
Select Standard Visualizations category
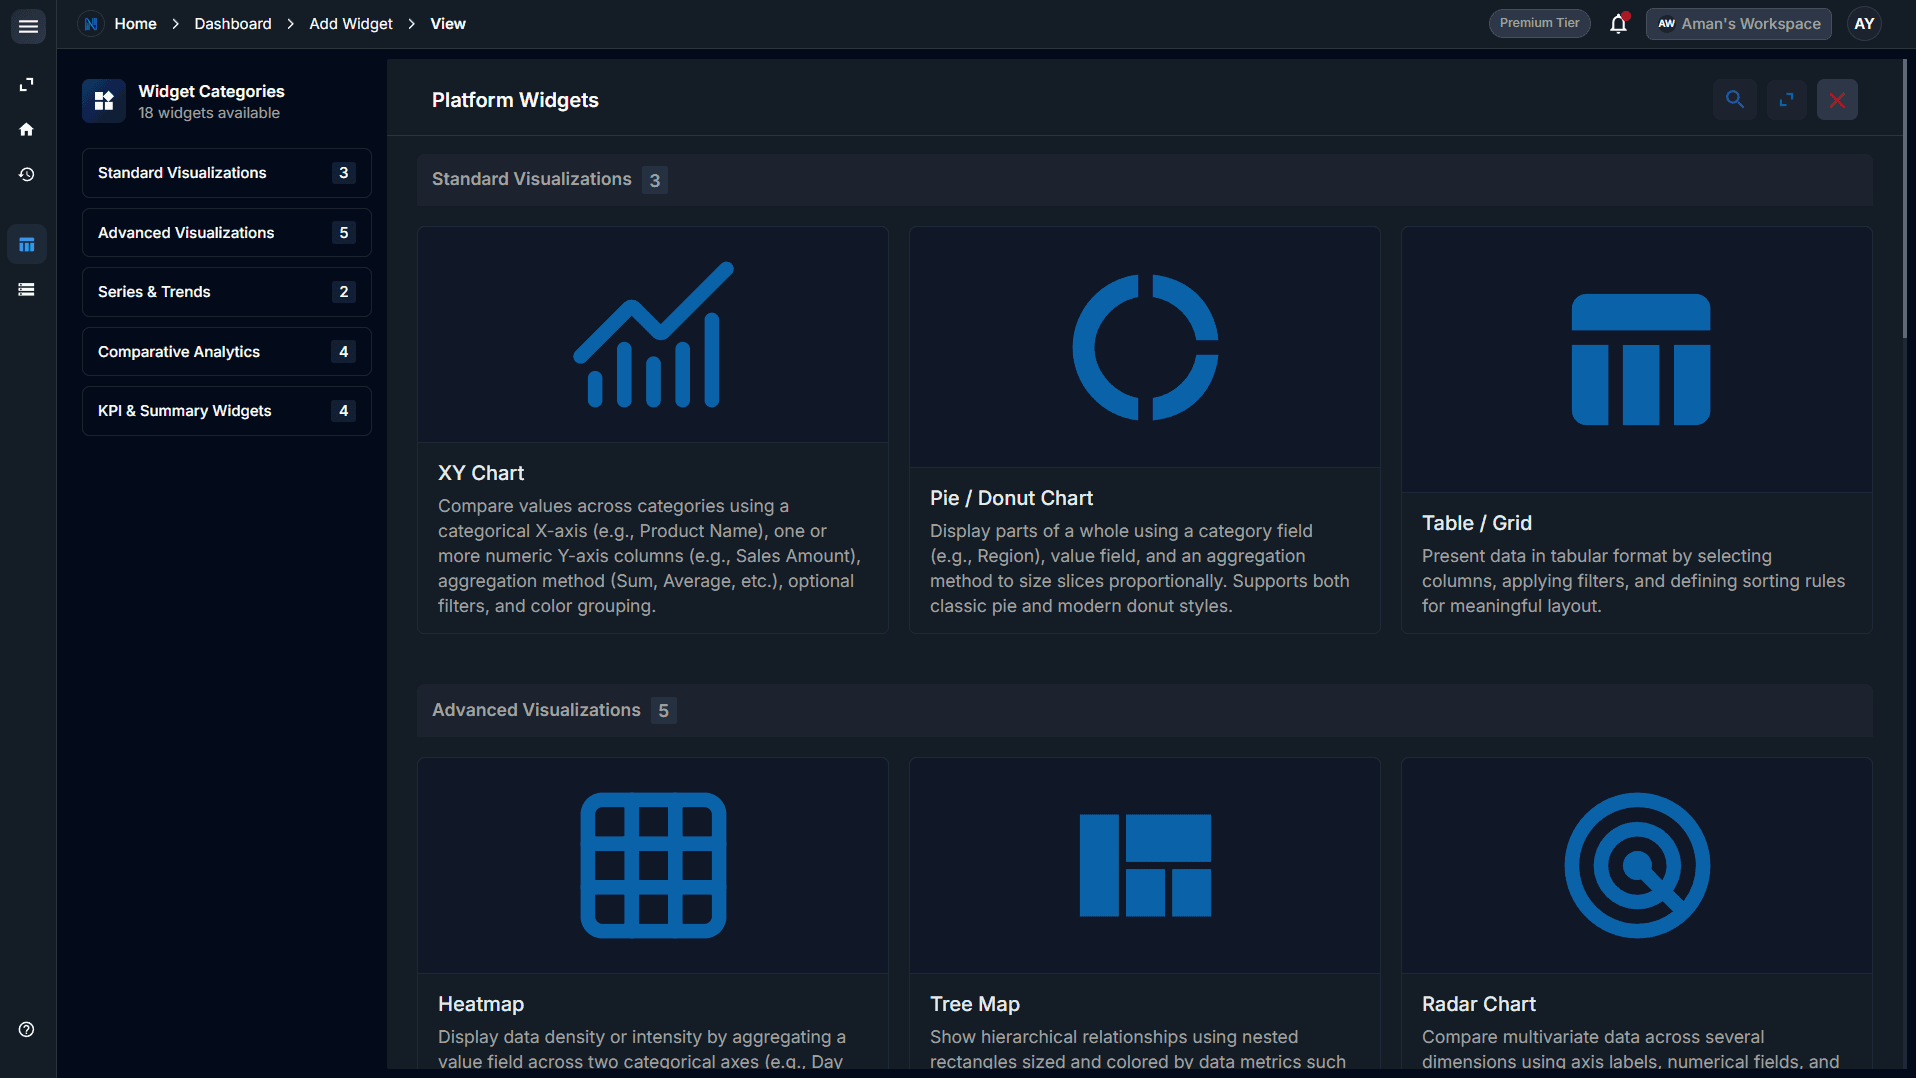tap(227, 173)
